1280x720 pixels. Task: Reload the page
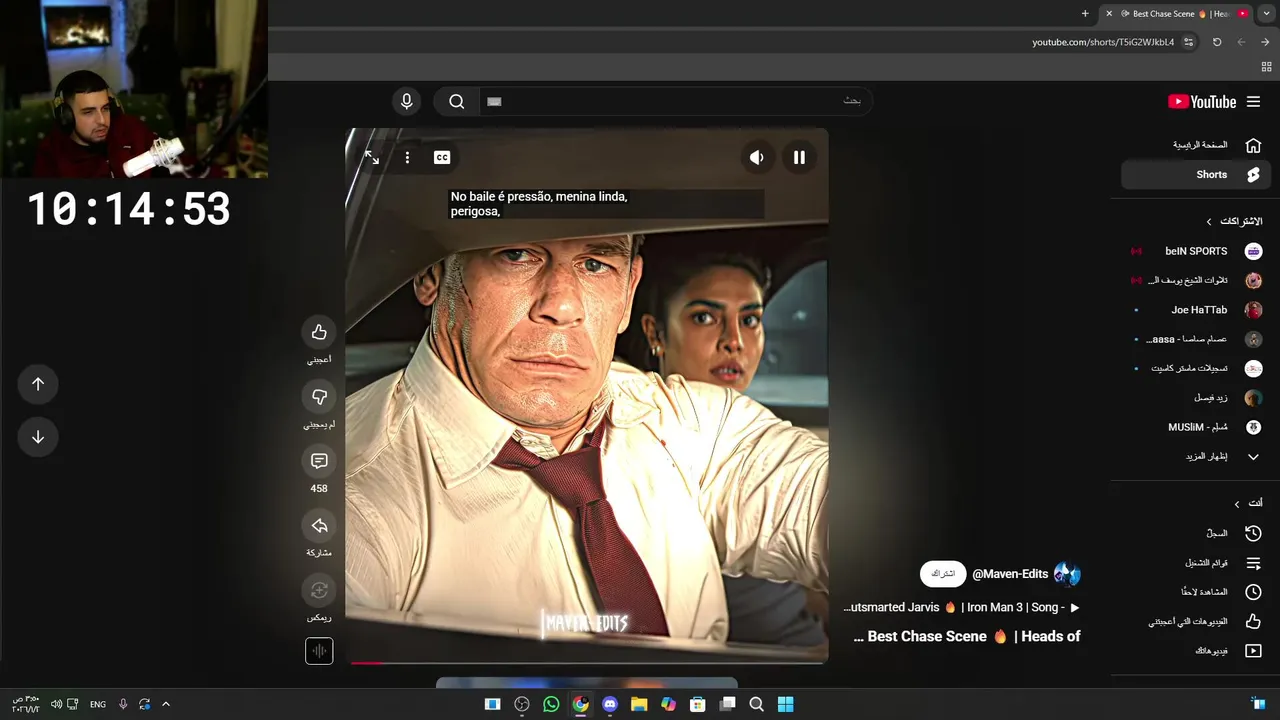click(1217, 42)
